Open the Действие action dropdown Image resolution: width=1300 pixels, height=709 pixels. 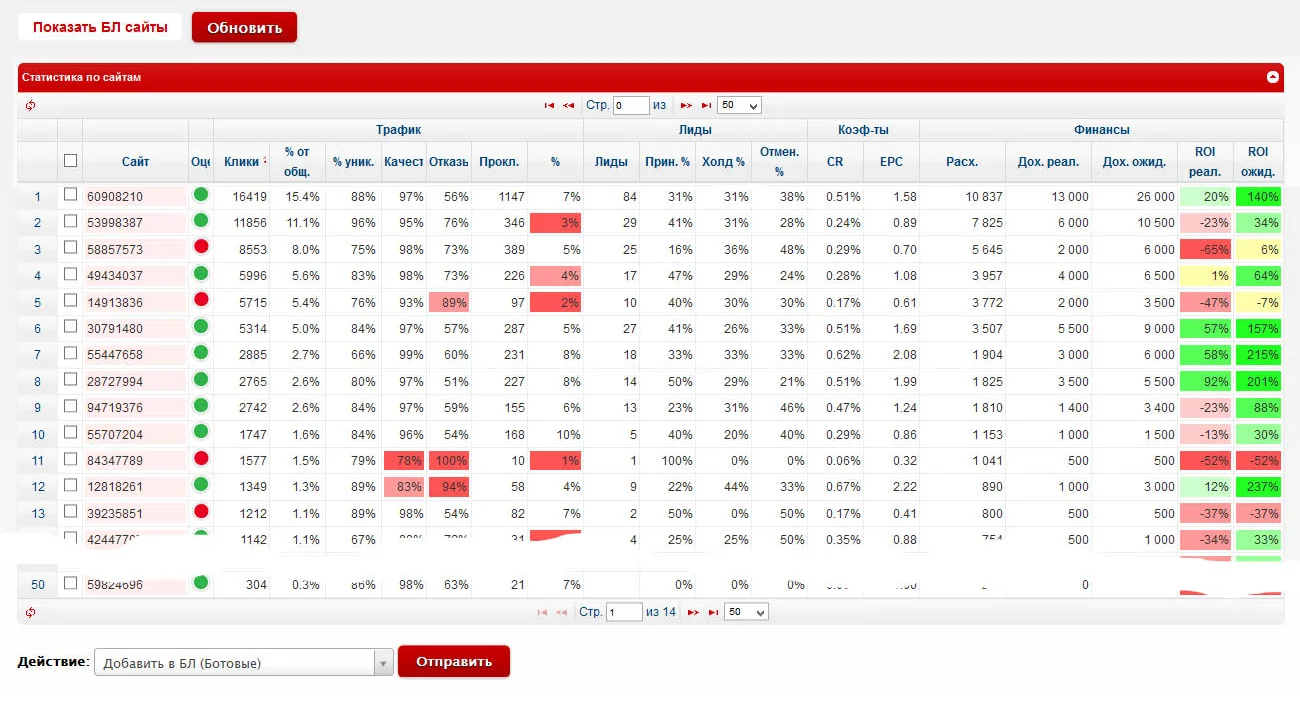[x=244, y=662]
